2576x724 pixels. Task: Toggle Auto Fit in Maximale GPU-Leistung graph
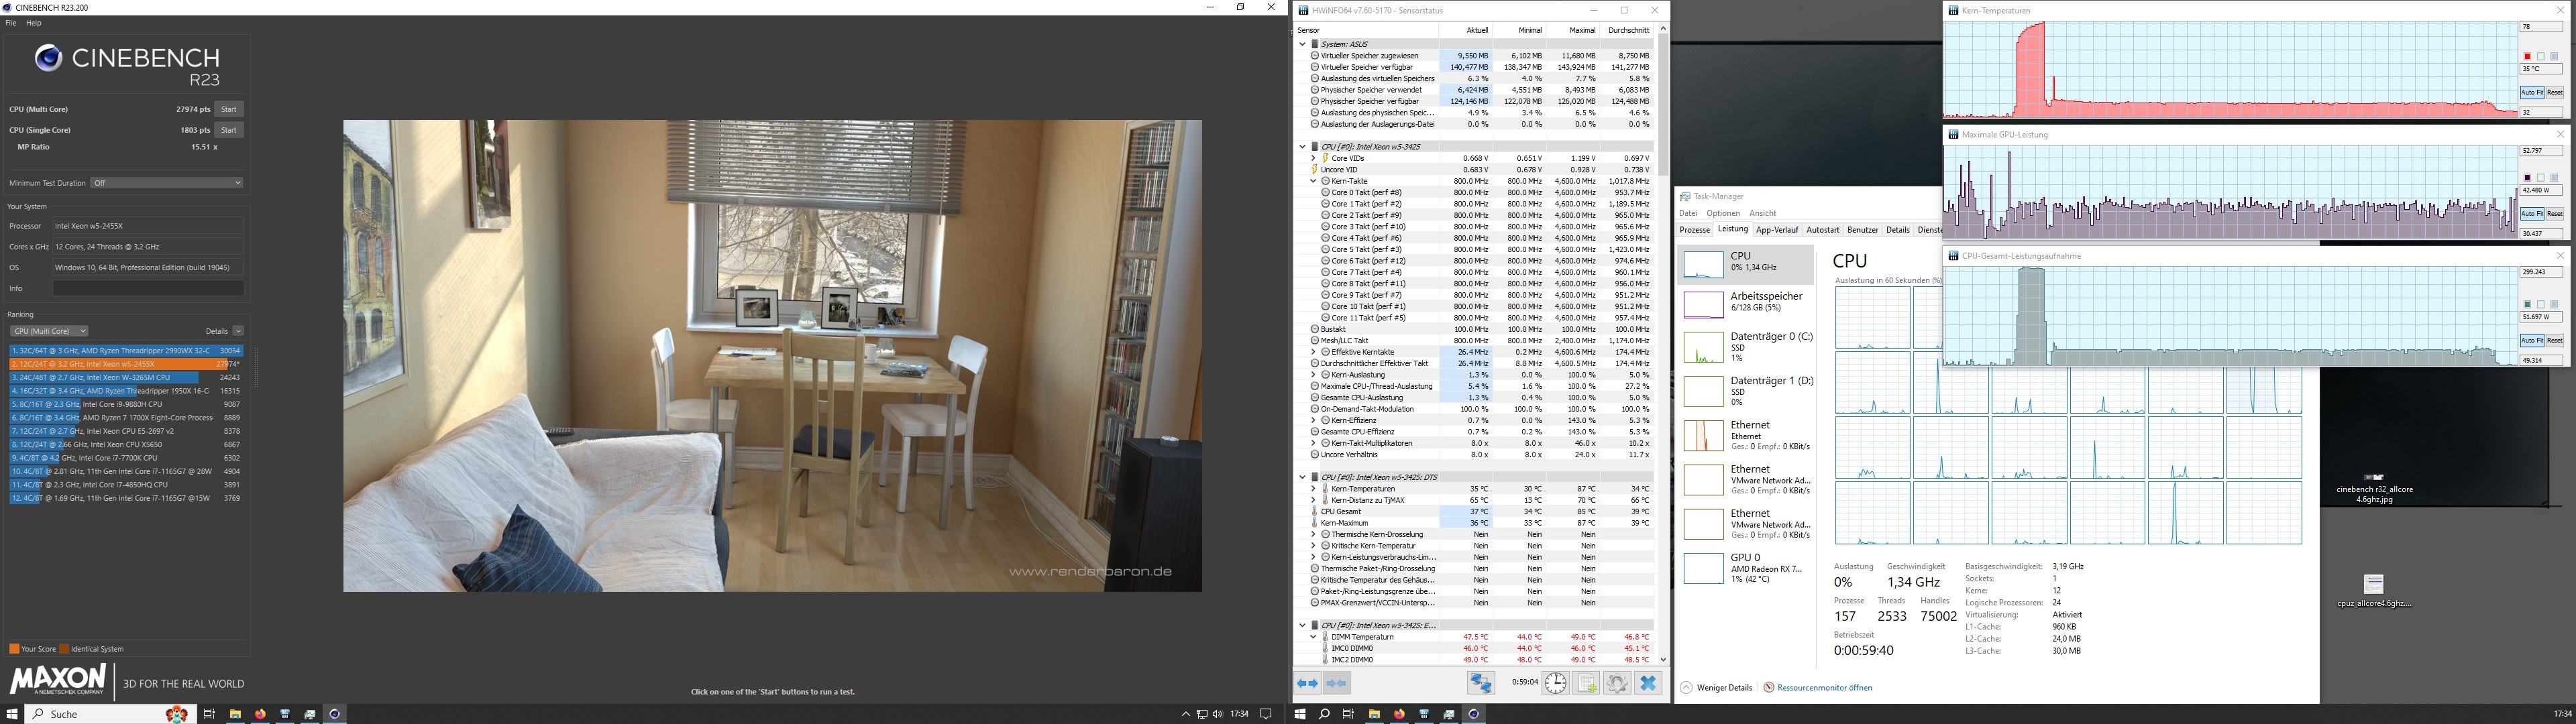point(2532,214)
